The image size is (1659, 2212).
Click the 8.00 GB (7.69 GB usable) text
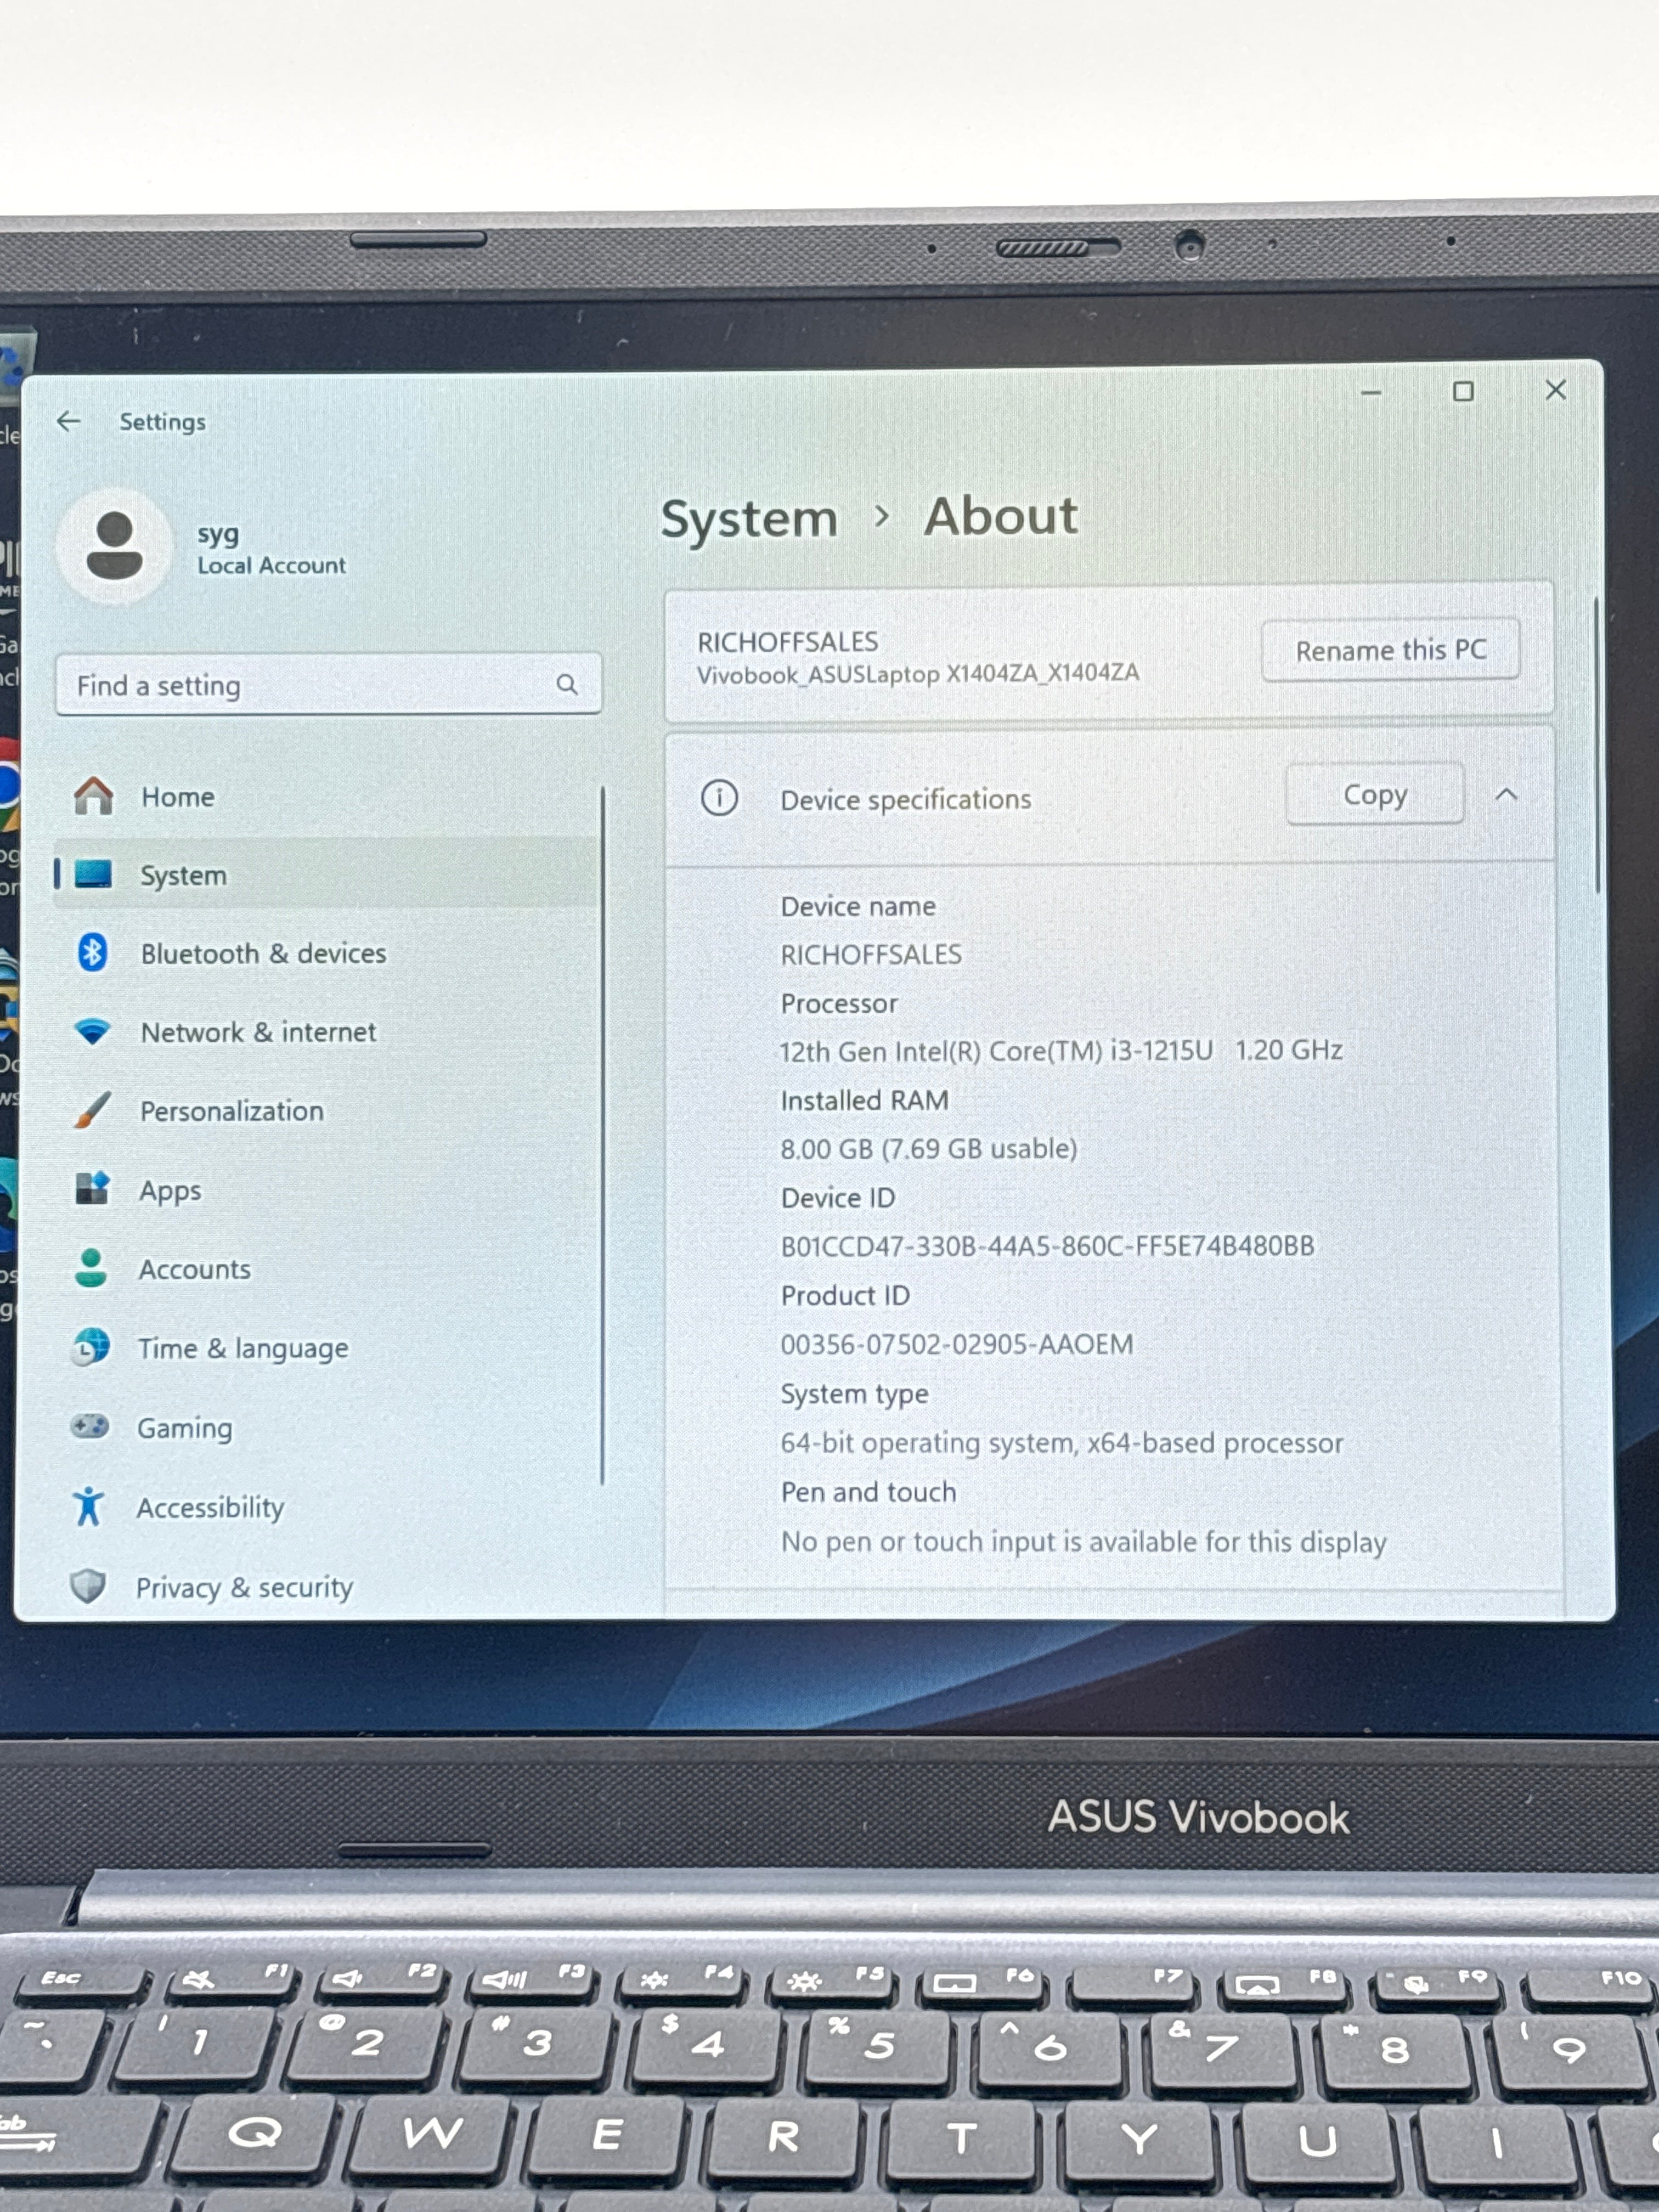929,1149
